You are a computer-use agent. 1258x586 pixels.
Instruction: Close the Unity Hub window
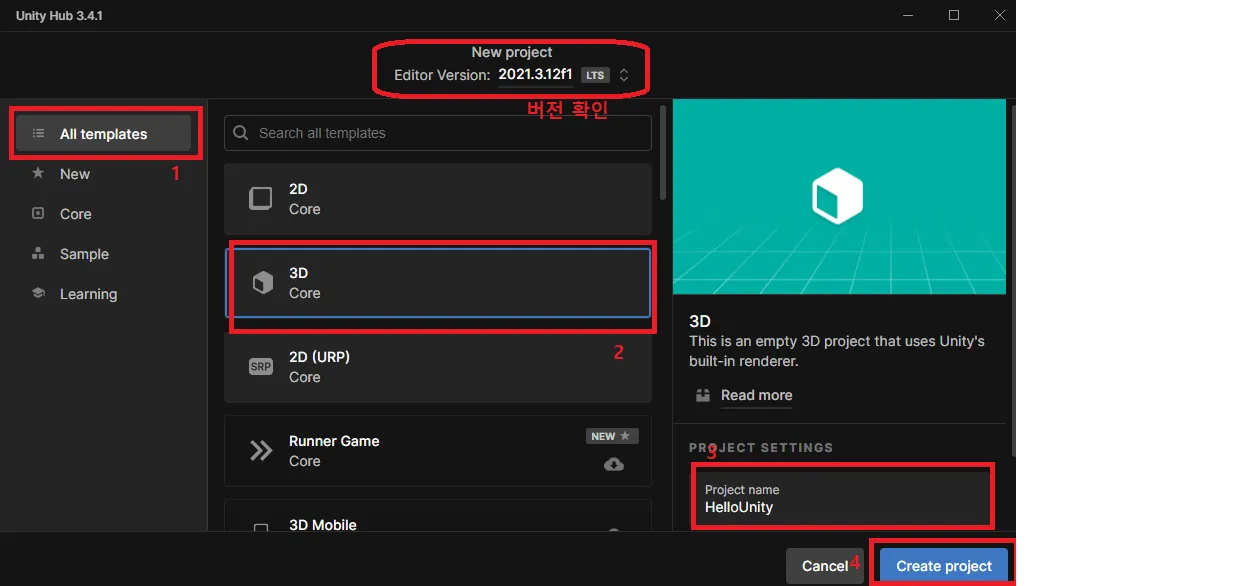click(x=1000, y=15)
